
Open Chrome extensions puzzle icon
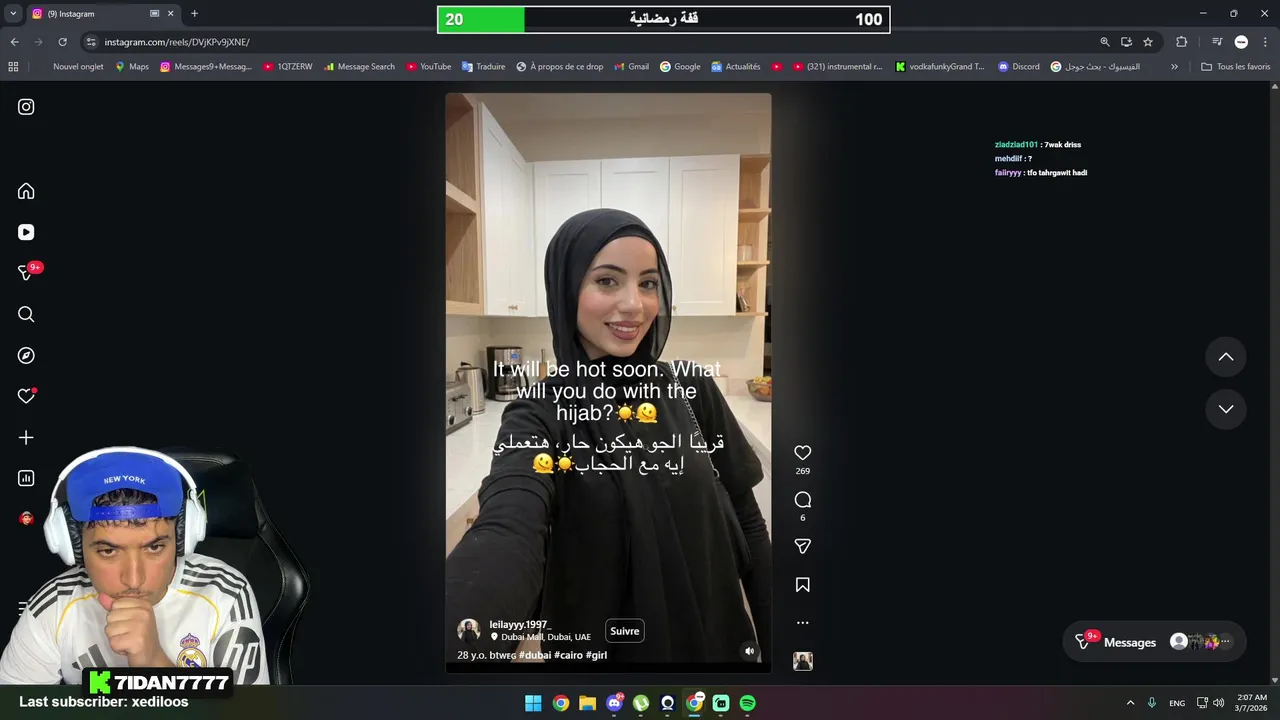1181,42
